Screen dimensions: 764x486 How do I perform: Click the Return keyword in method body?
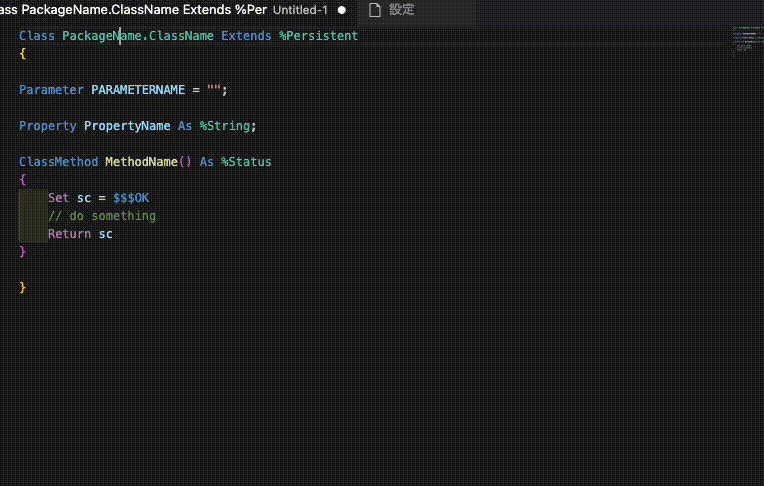click(x=69, y=234)
